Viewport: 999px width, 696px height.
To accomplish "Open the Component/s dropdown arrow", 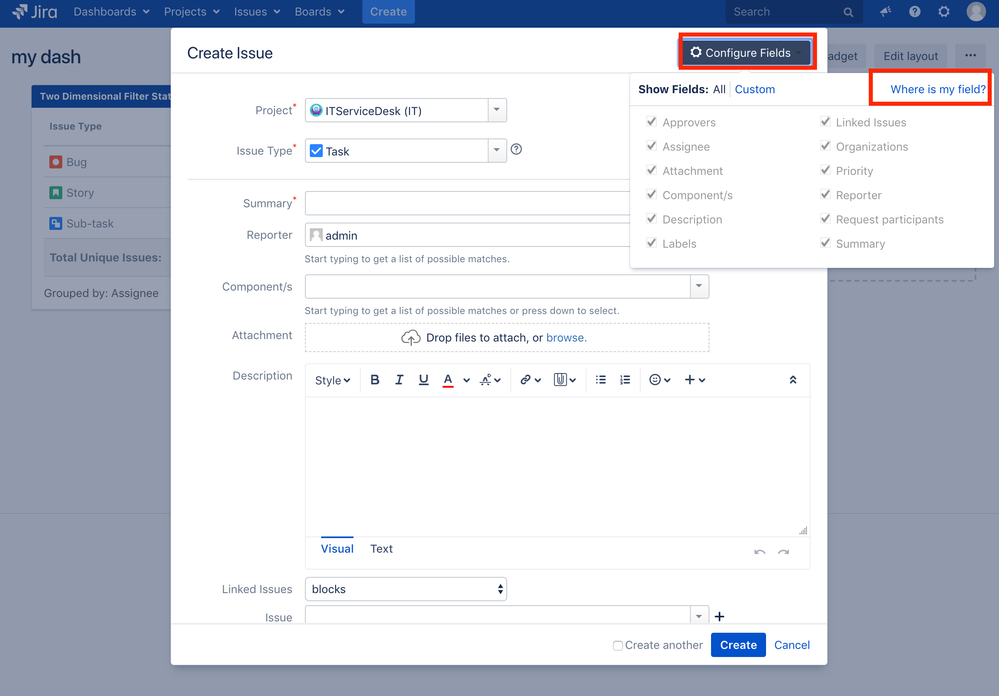I will tap(699, 286).
